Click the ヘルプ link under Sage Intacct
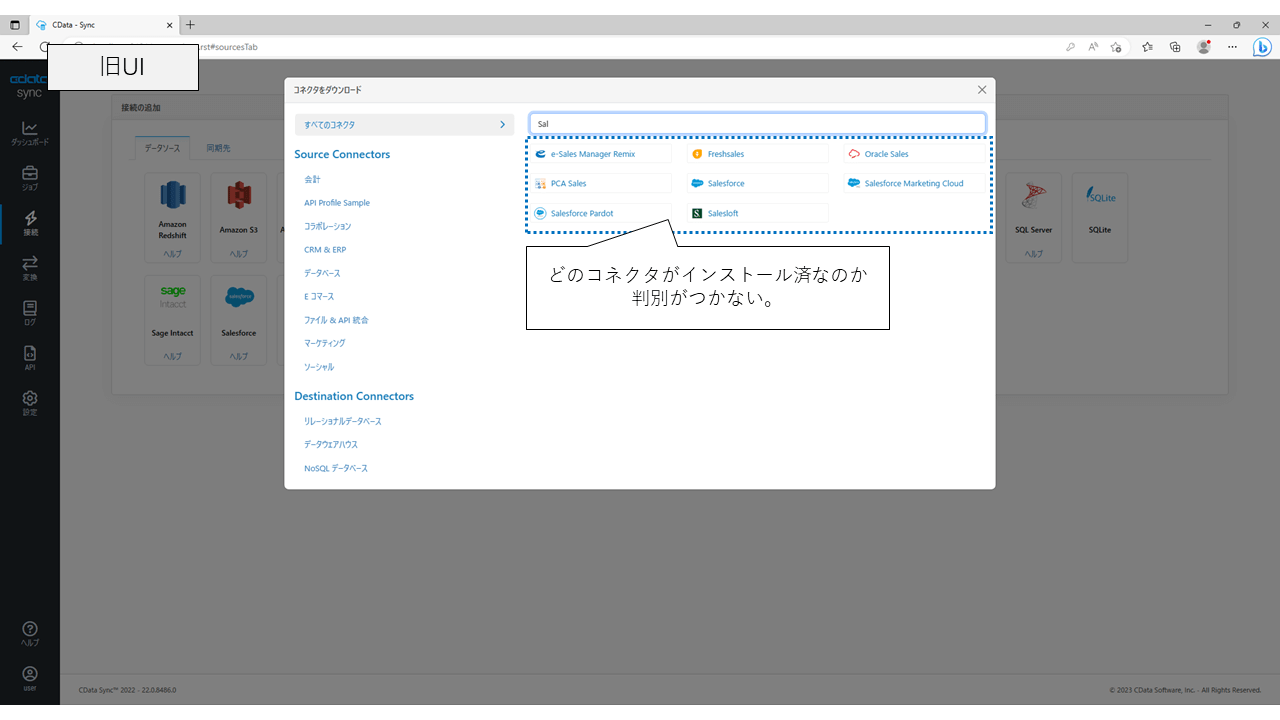 tap(172, 356)
